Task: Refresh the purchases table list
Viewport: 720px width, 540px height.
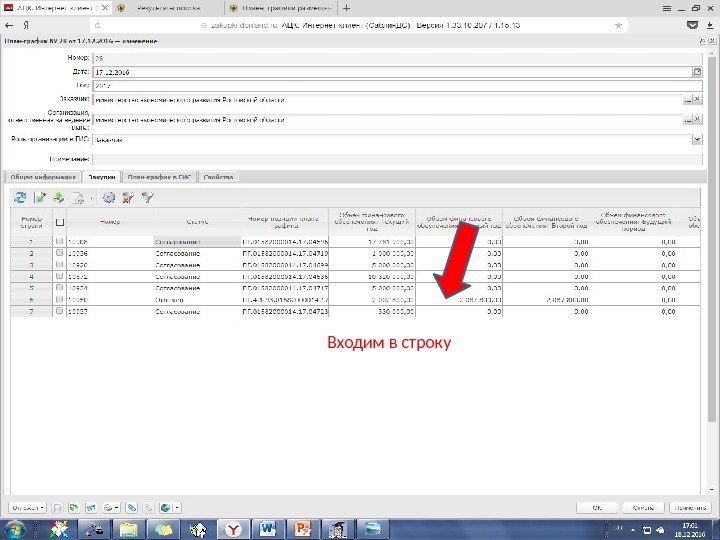Action: [20, 198]
